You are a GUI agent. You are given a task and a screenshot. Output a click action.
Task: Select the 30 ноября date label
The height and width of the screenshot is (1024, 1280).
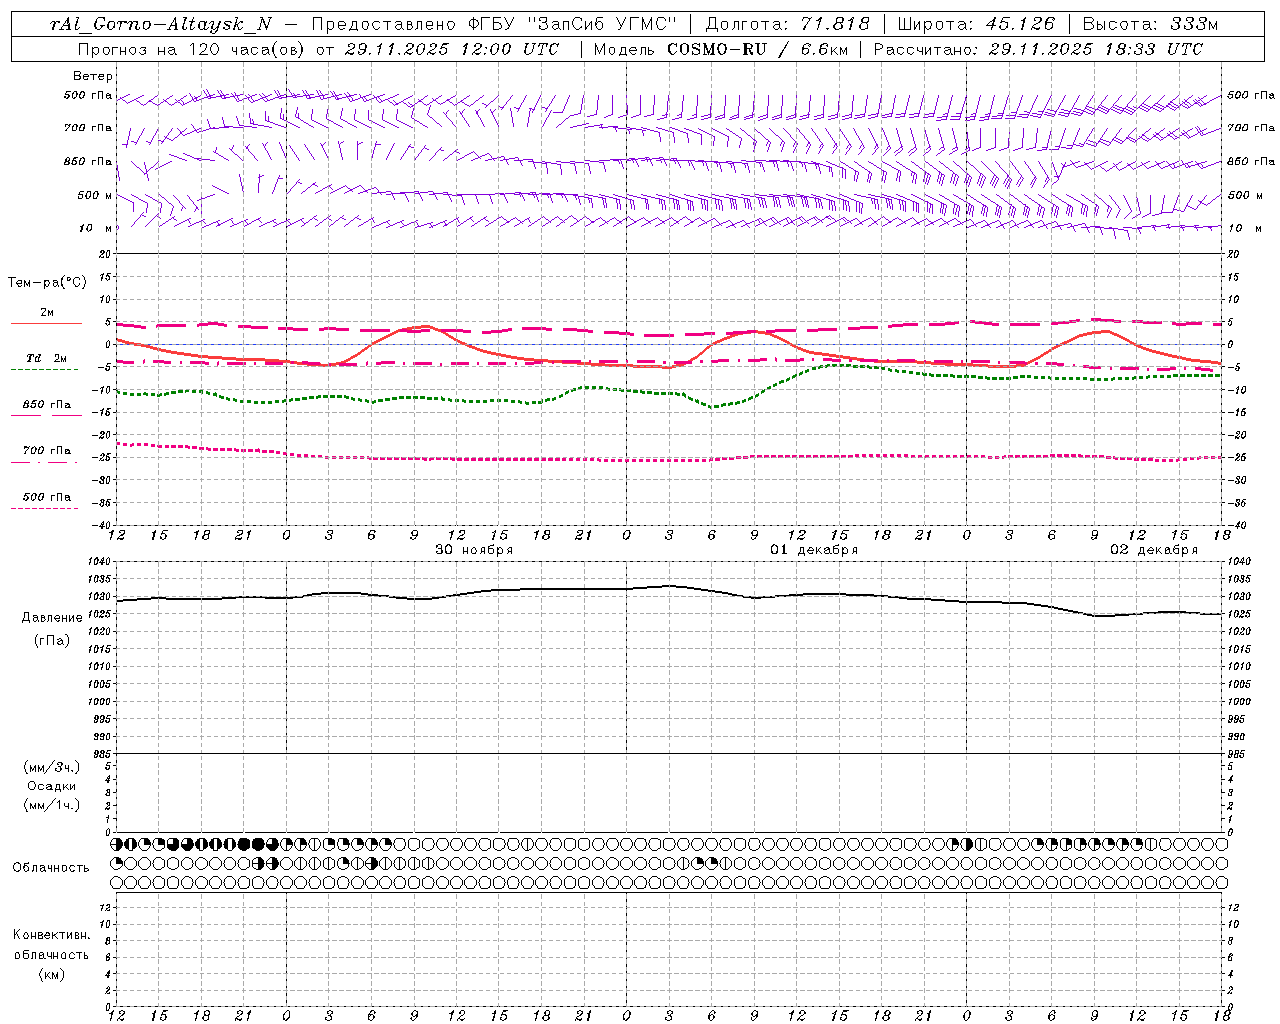(x=474, y=550)
